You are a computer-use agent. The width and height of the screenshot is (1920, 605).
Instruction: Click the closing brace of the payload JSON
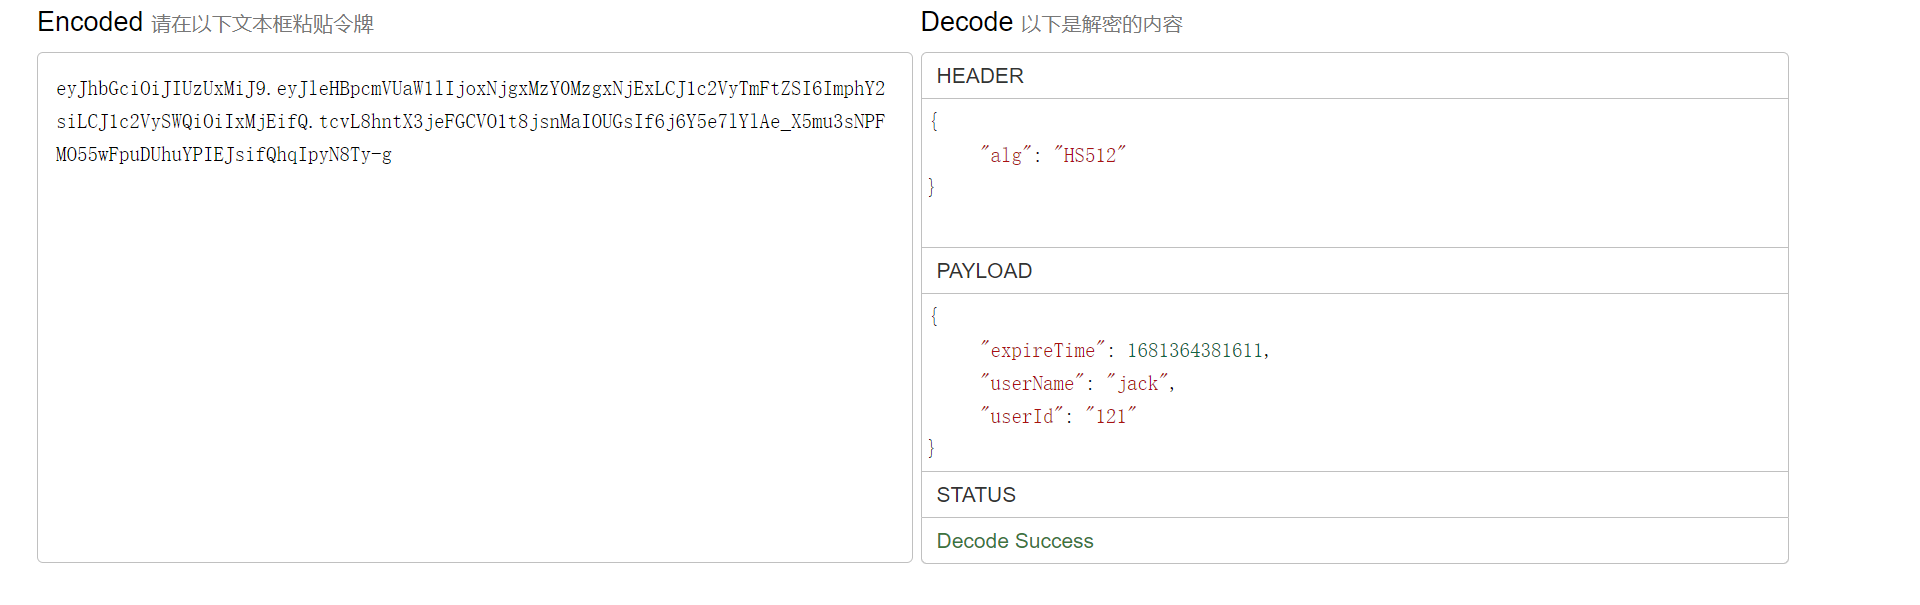click(x=932, y=448)
